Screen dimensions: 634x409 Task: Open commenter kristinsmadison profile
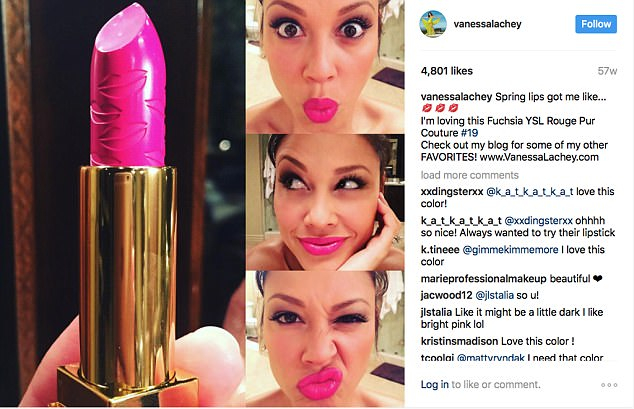click(459, 342)
